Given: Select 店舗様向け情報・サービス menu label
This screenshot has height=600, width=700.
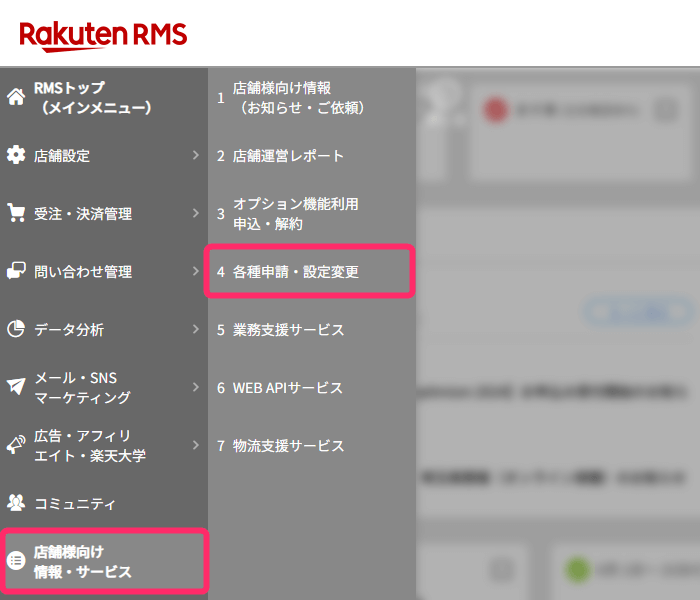Looking at the screenshot, I should click(83, 562).
